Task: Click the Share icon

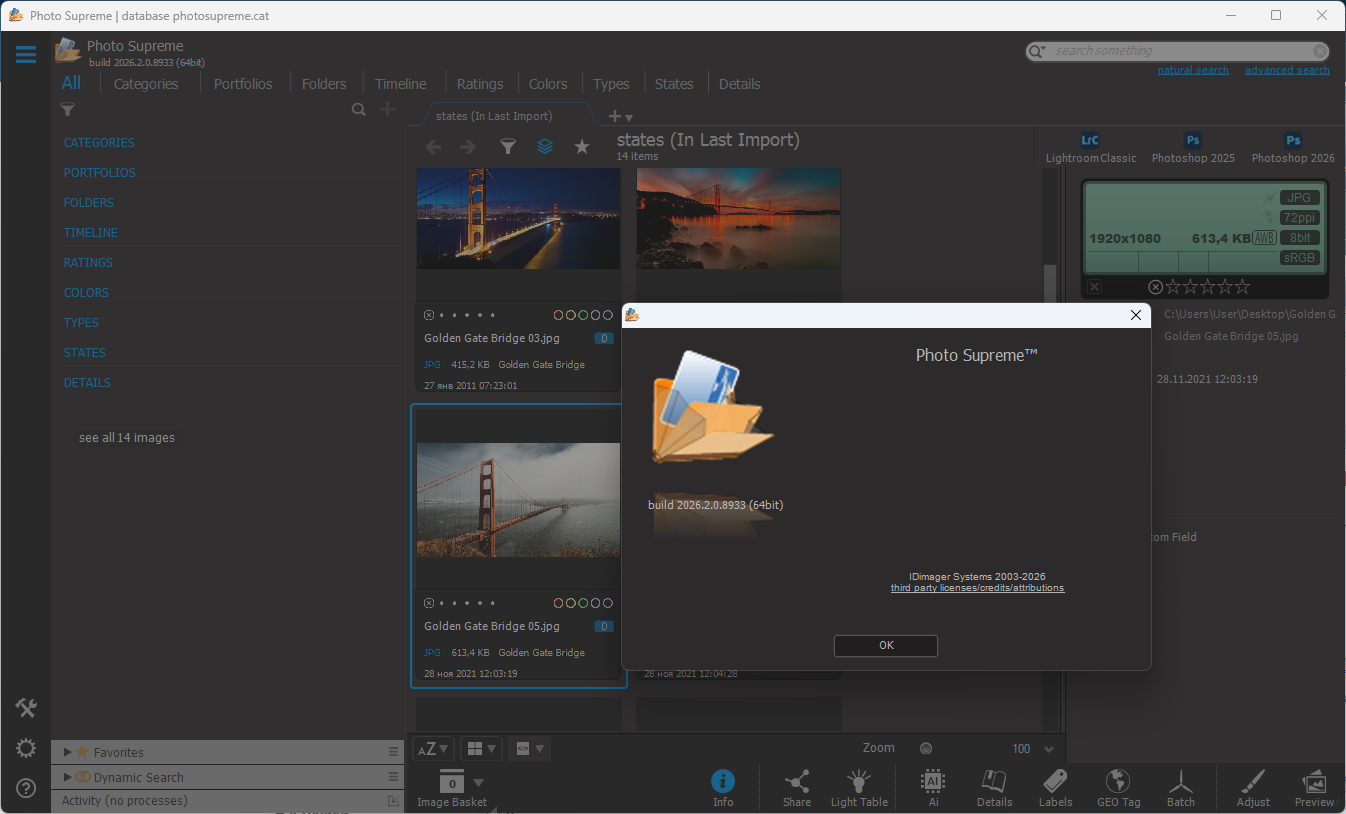Action: click(x=797, y=782)
